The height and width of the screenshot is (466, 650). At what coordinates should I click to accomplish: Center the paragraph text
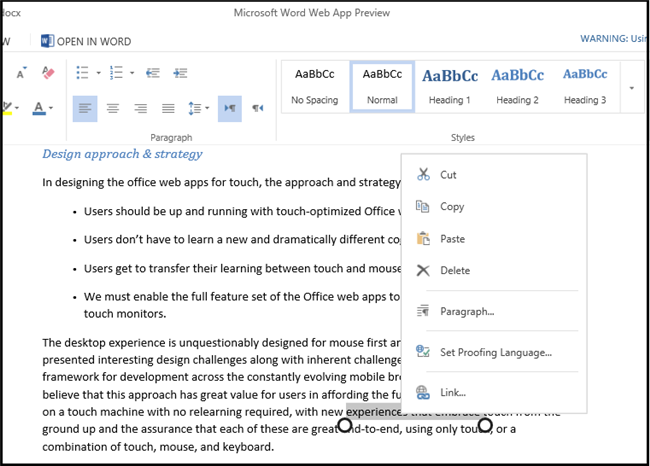(113, 109)
